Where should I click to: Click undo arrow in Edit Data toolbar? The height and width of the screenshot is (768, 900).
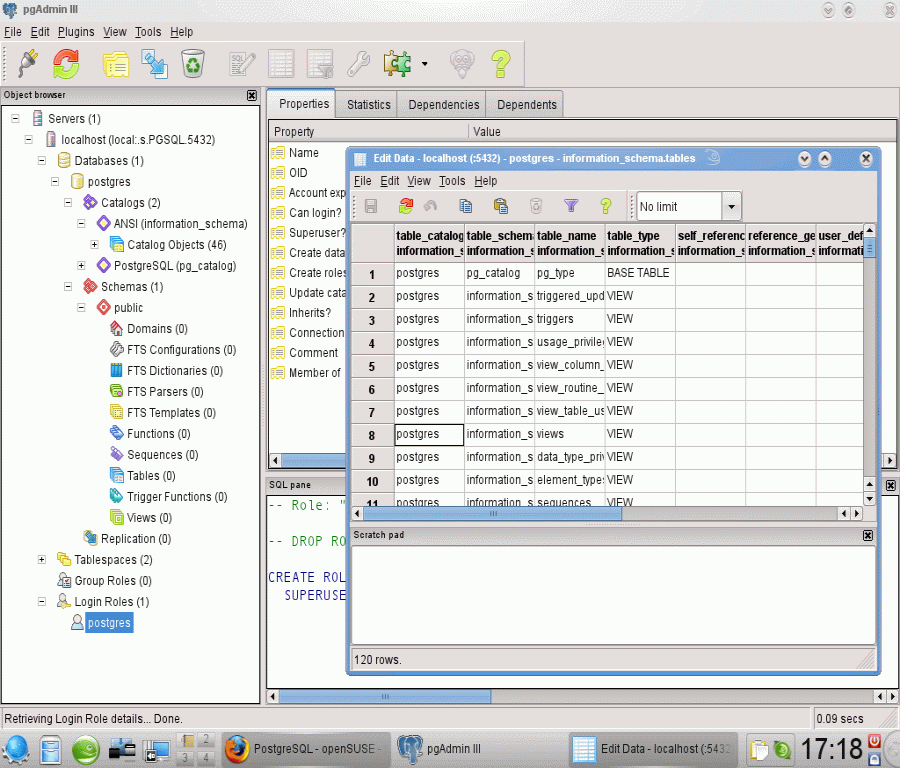(430, 206)
